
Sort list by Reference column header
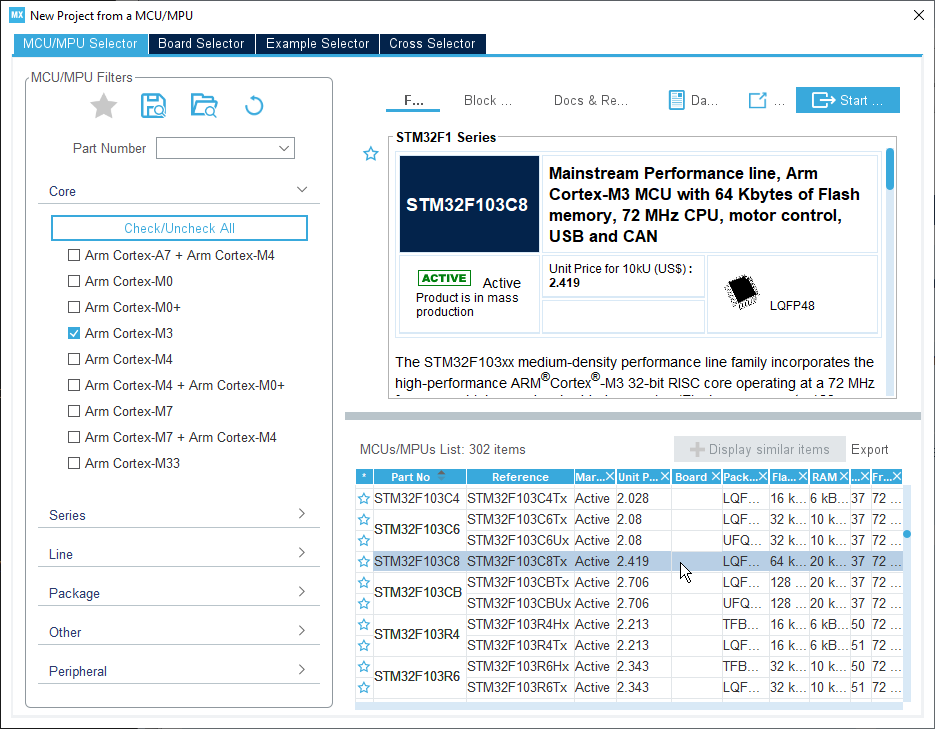pos(520,476)
